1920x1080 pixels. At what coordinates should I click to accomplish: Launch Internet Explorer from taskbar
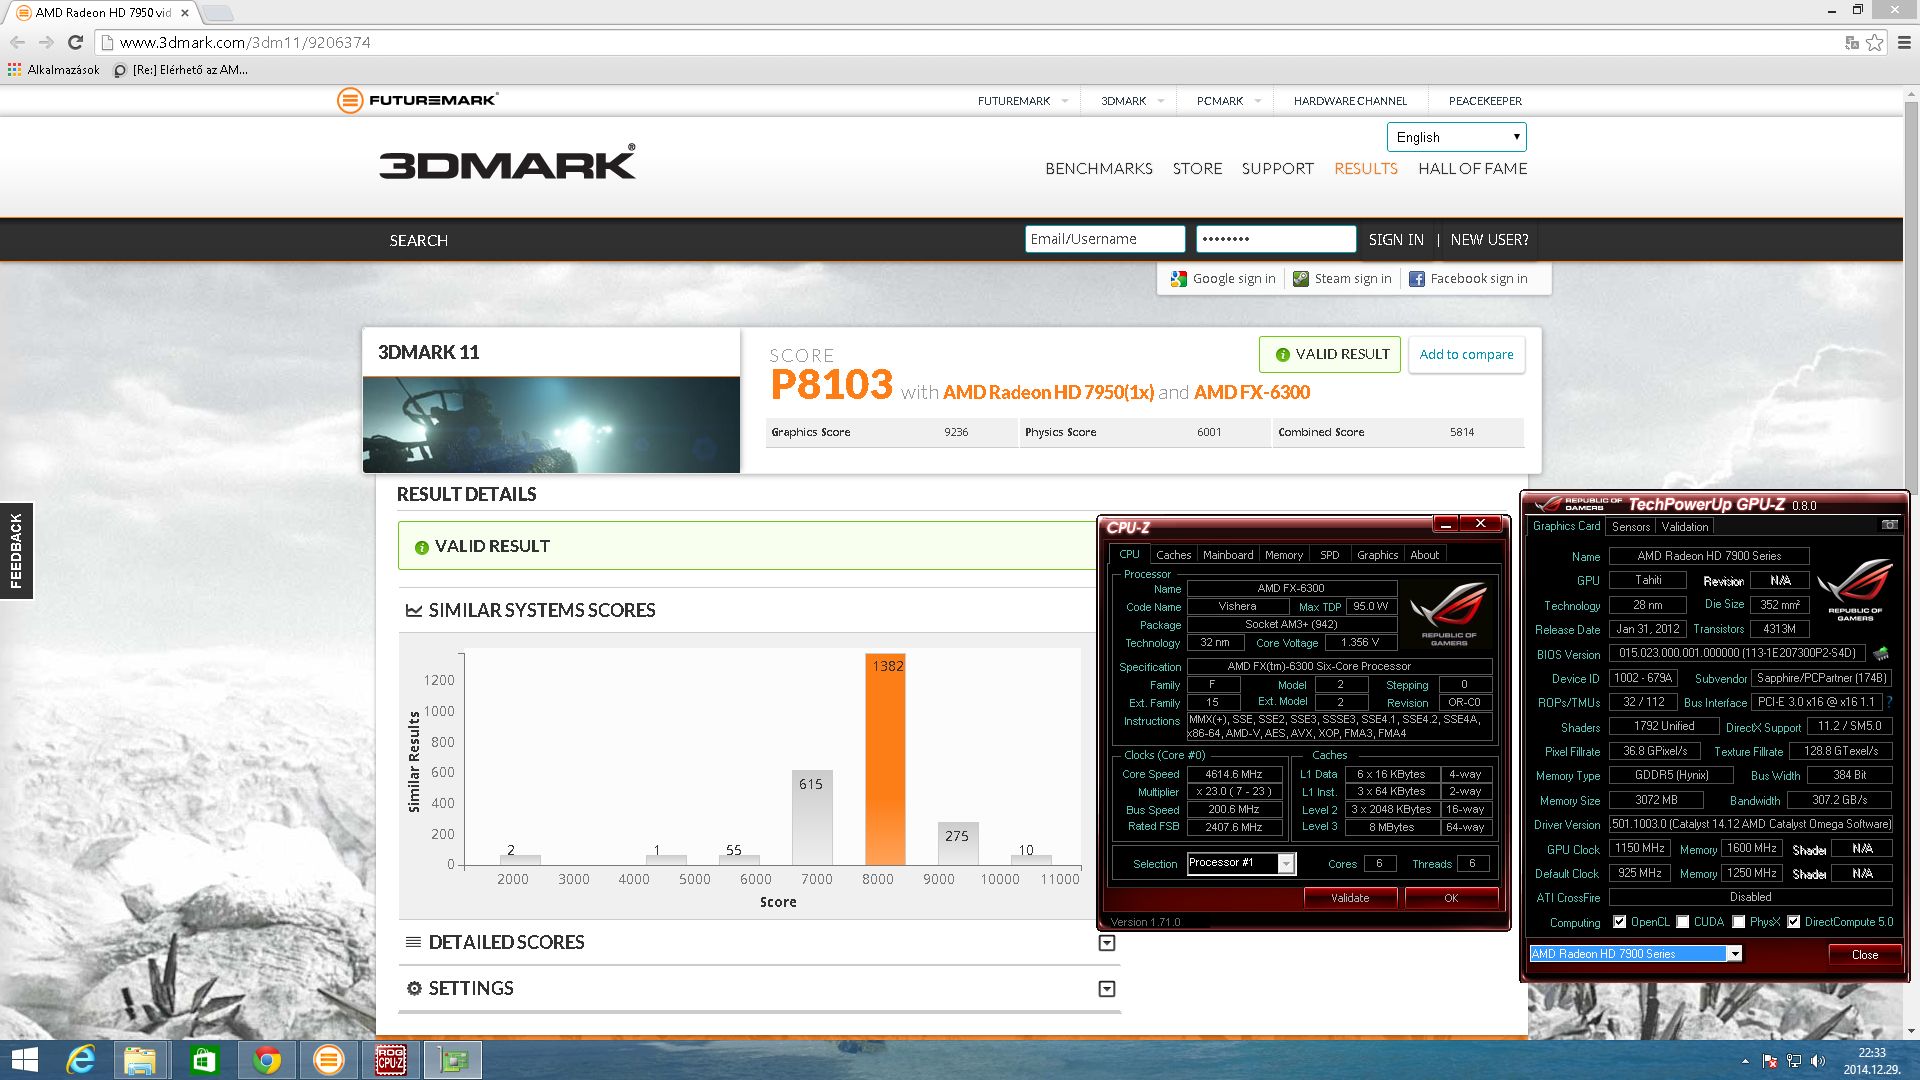click(x=81, y=1060)
